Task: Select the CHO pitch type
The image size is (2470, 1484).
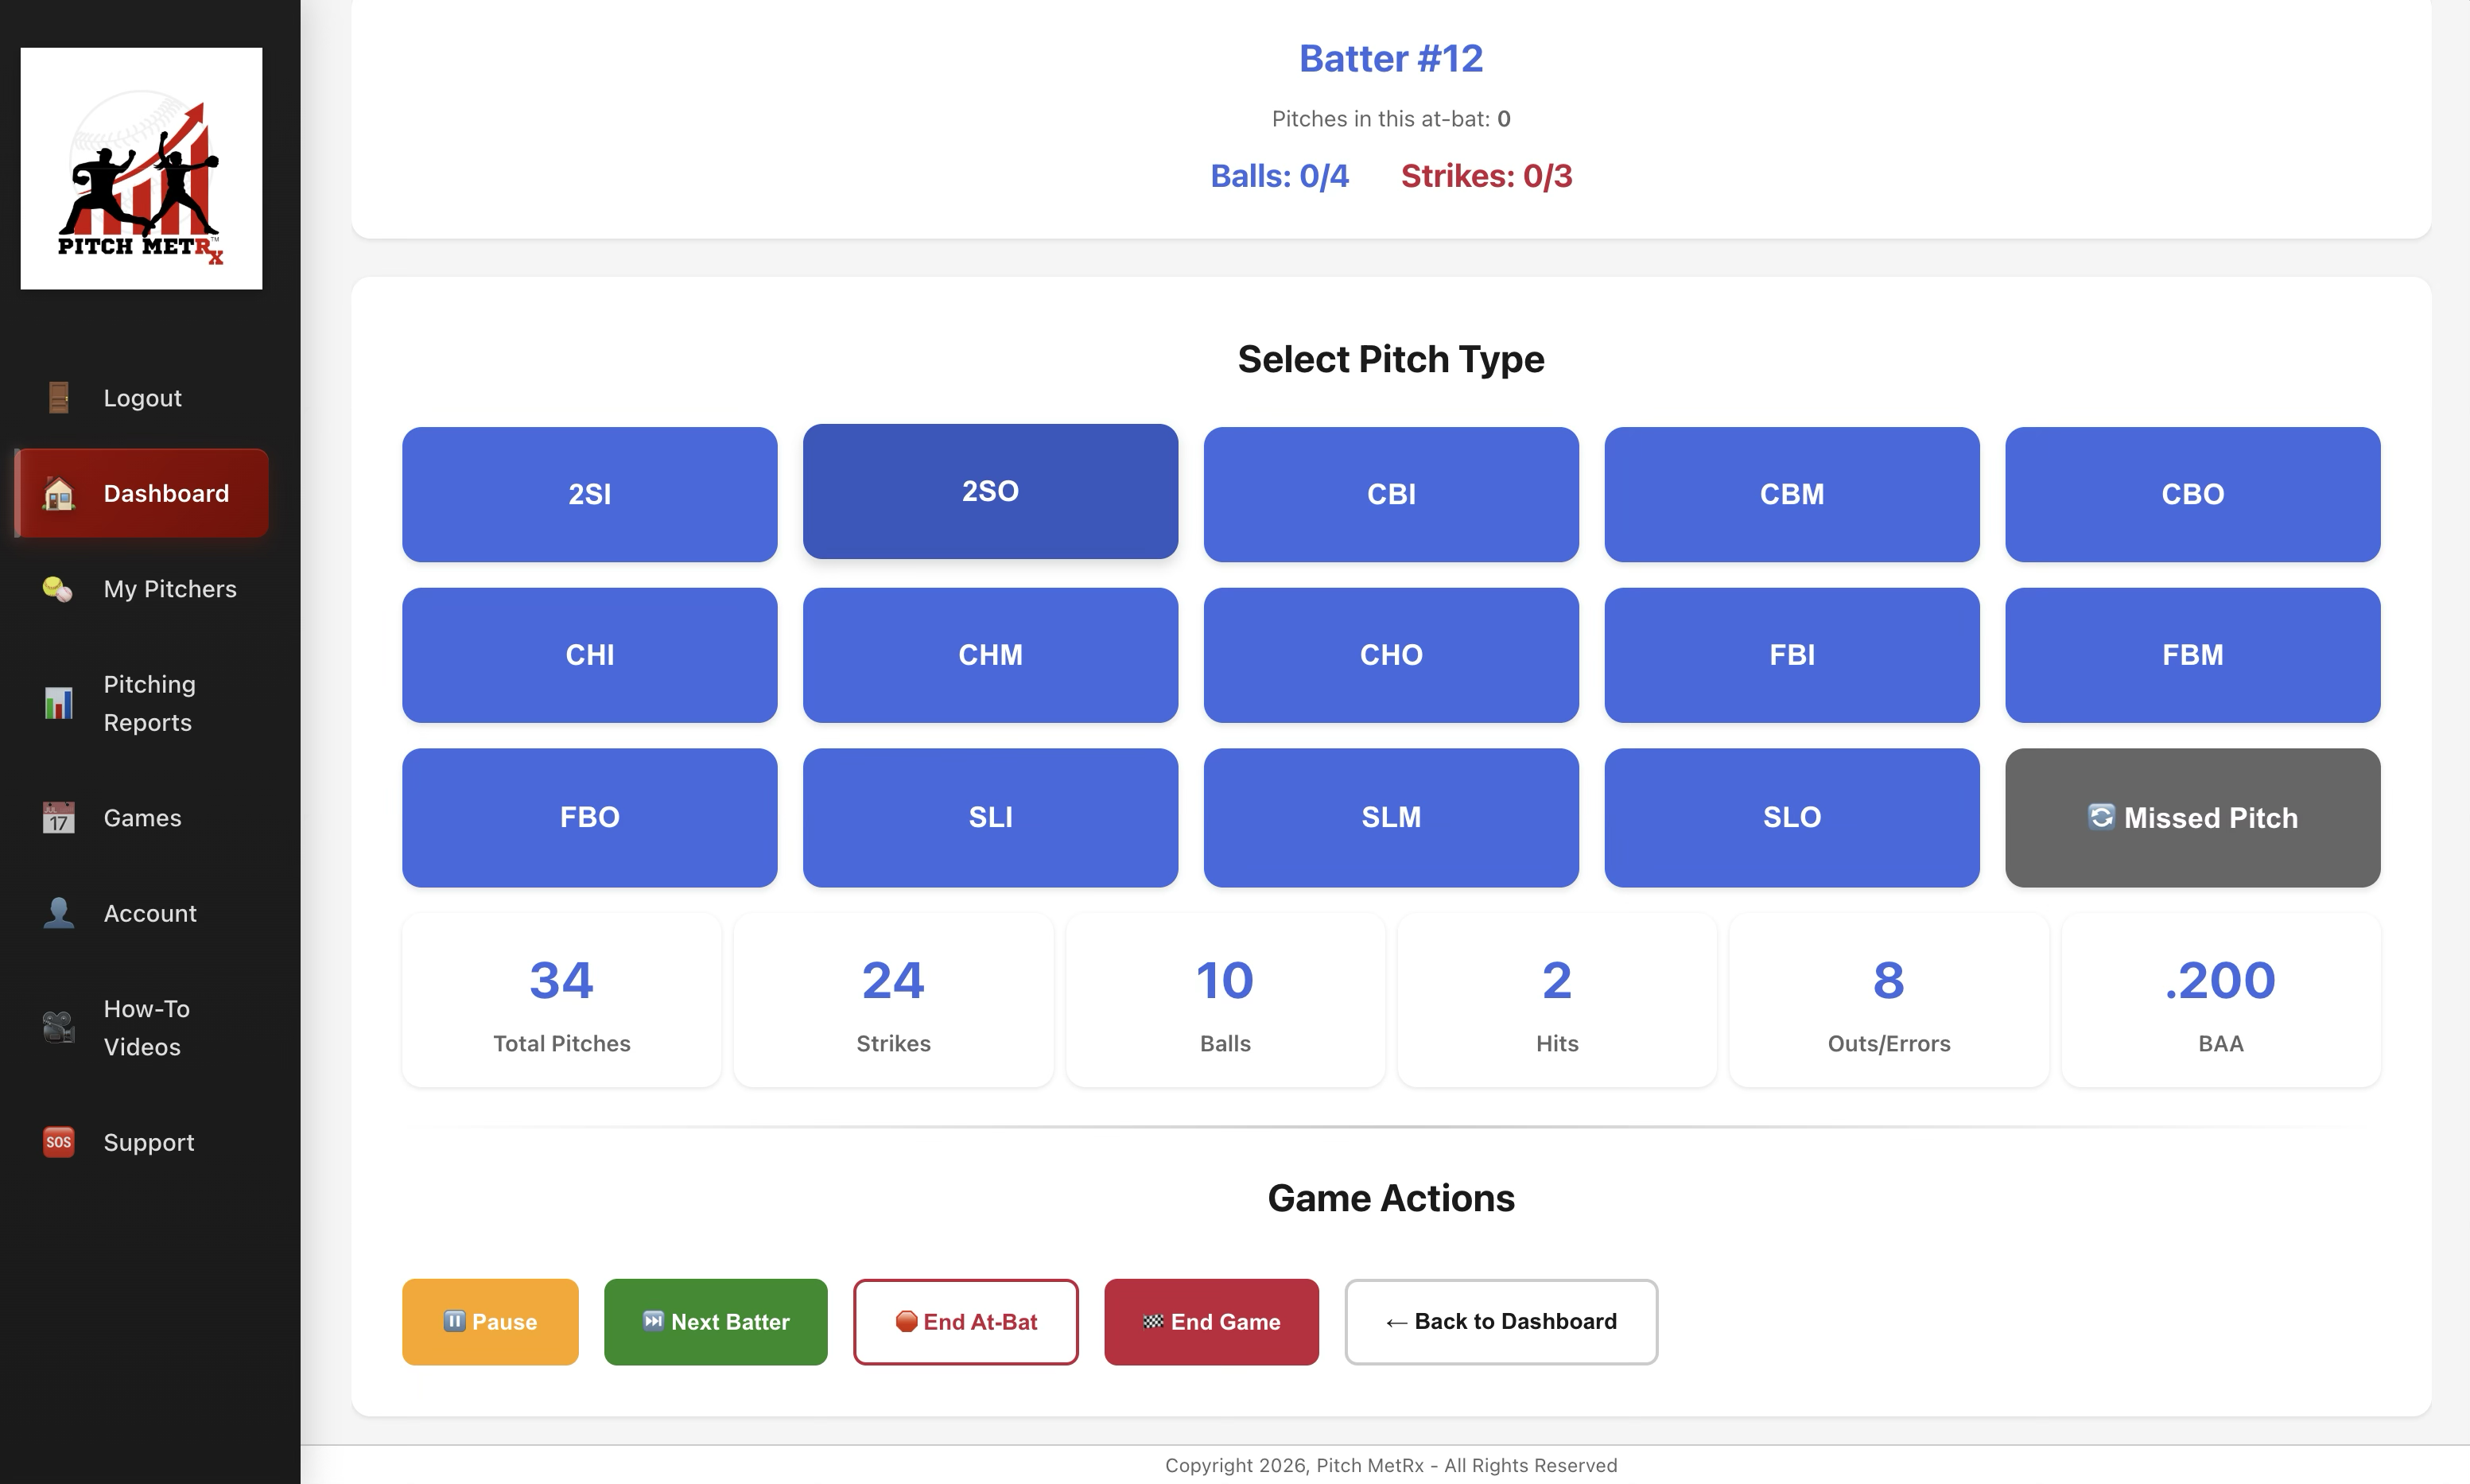Action: click(x=1391, y=655)
